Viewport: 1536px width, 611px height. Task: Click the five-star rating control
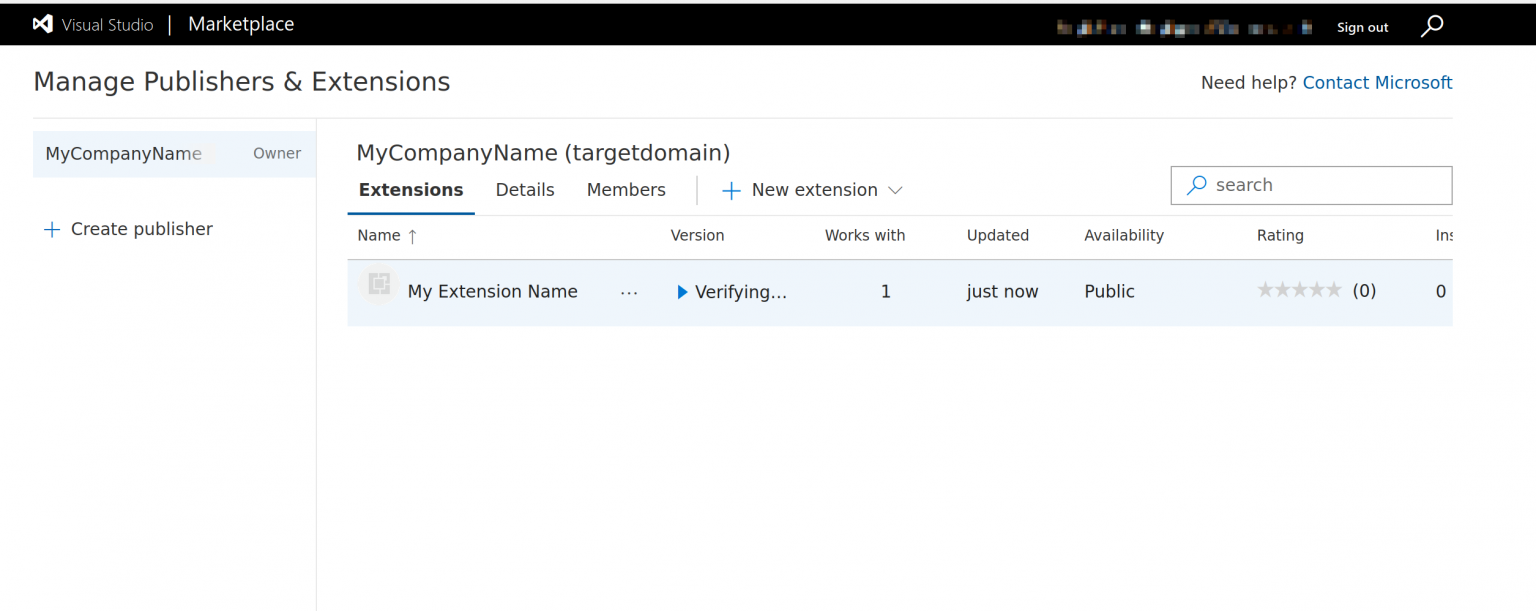click(x=1300, y=289)
